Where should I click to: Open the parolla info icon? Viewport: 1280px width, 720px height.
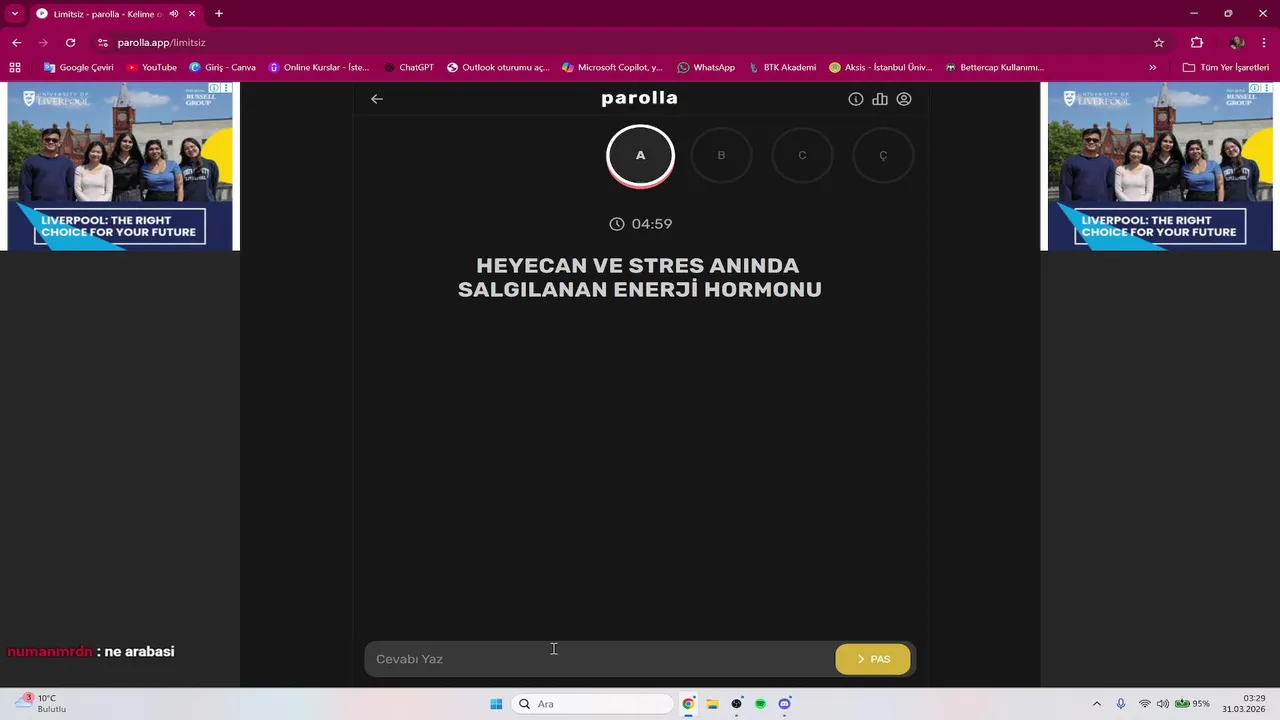856,99
